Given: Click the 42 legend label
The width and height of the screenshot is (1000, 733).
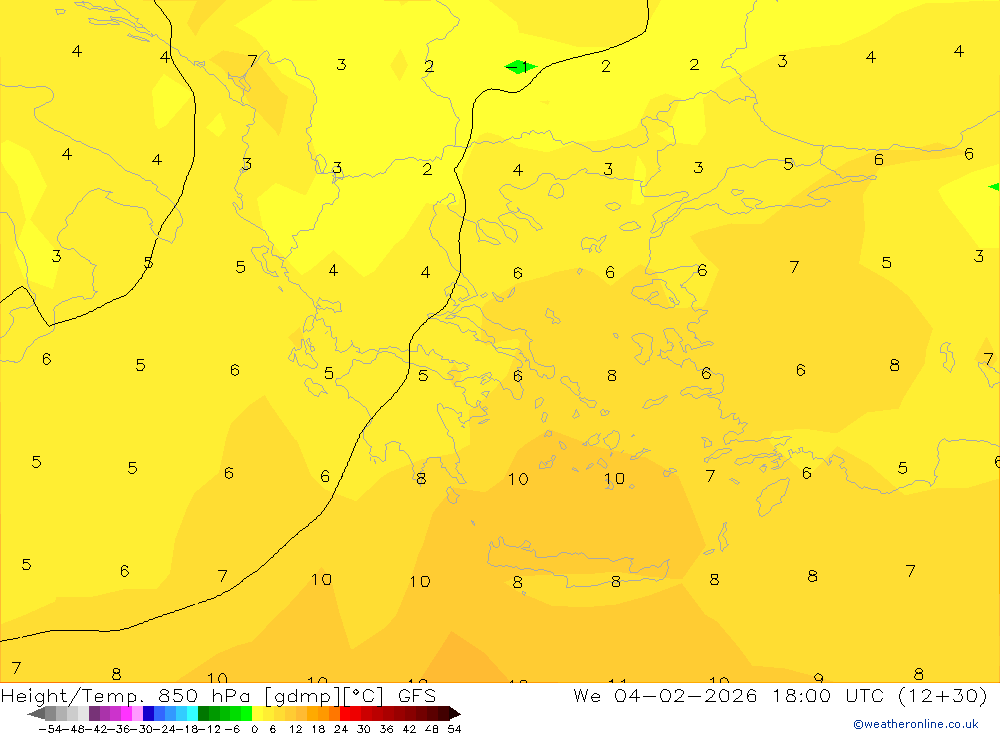Looking at the screenshot, I should pyautogui.click(x=409, y=729).
